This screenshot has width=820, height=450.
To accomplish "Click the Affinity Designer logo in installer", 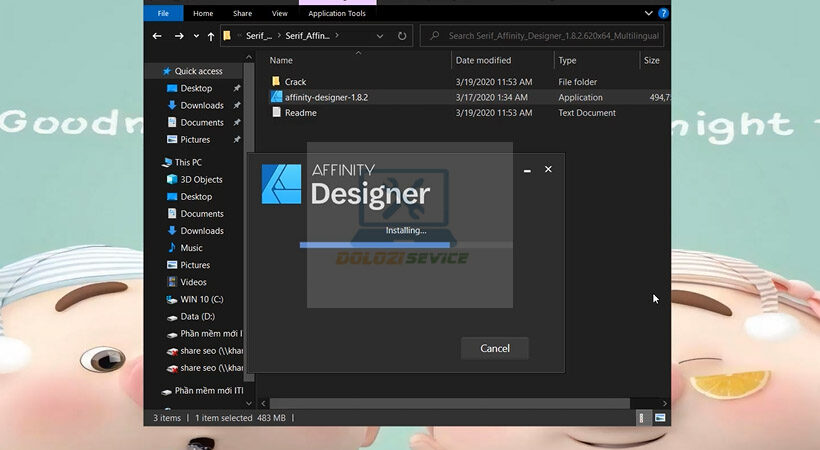I will pos(281,184).
